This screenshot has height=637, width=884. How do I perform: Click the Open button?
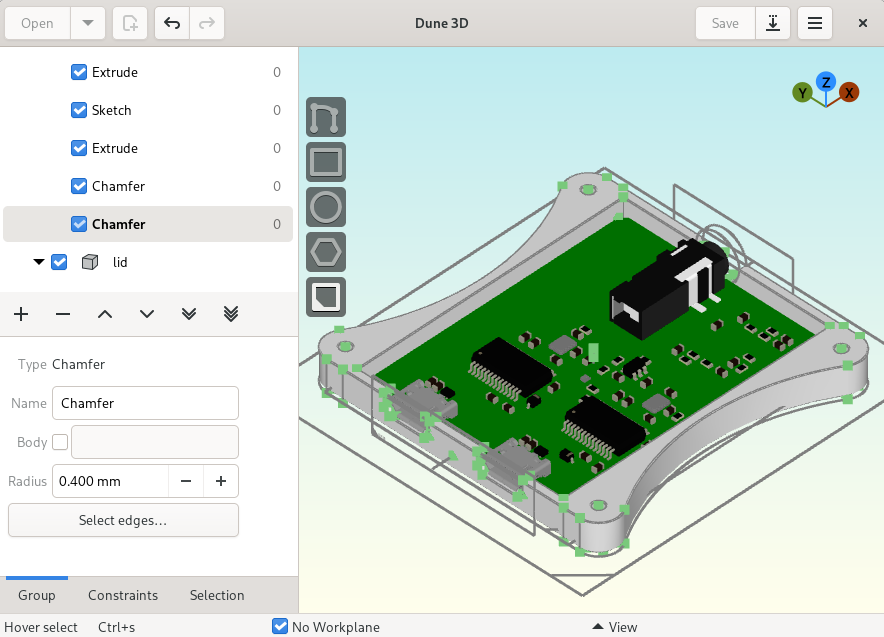click(37, 23)
